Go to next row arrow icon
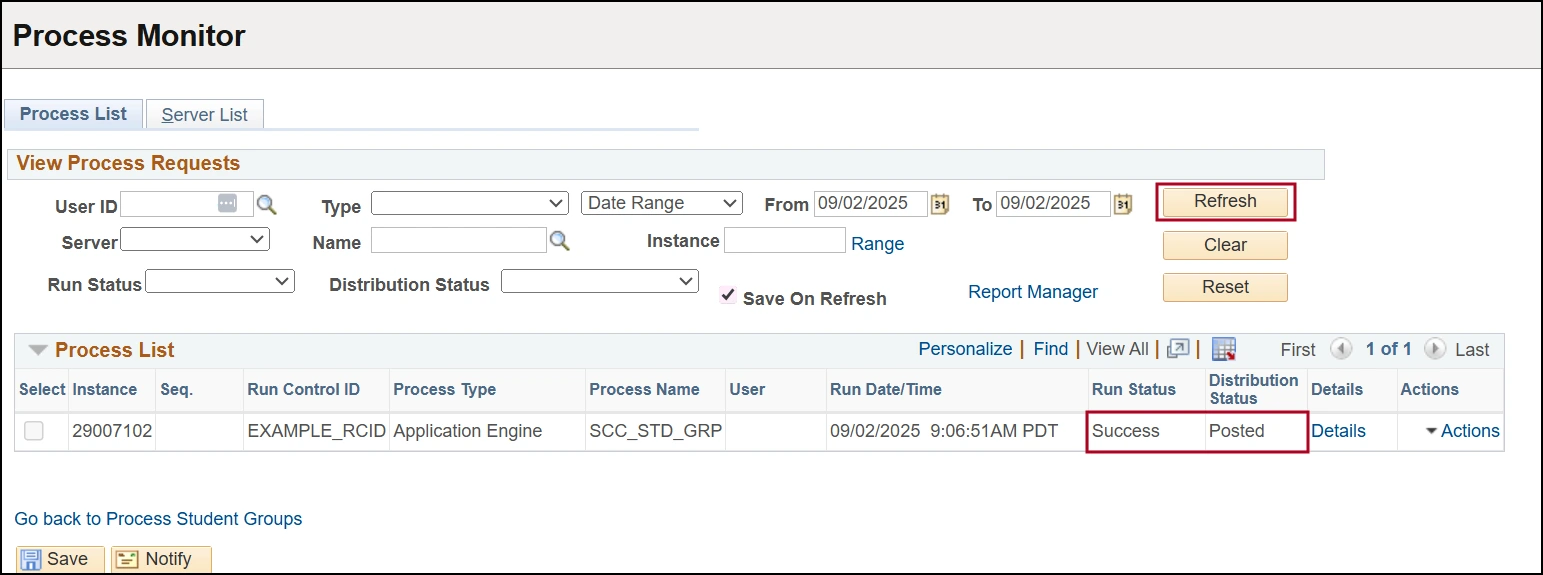Screen dimensions: 1543x575 (x=1435, y=349)
